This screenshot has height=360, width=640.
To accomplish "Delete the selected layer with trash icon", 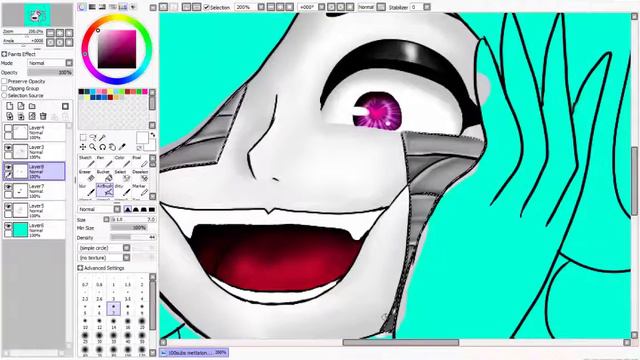I will pos(43,116).
